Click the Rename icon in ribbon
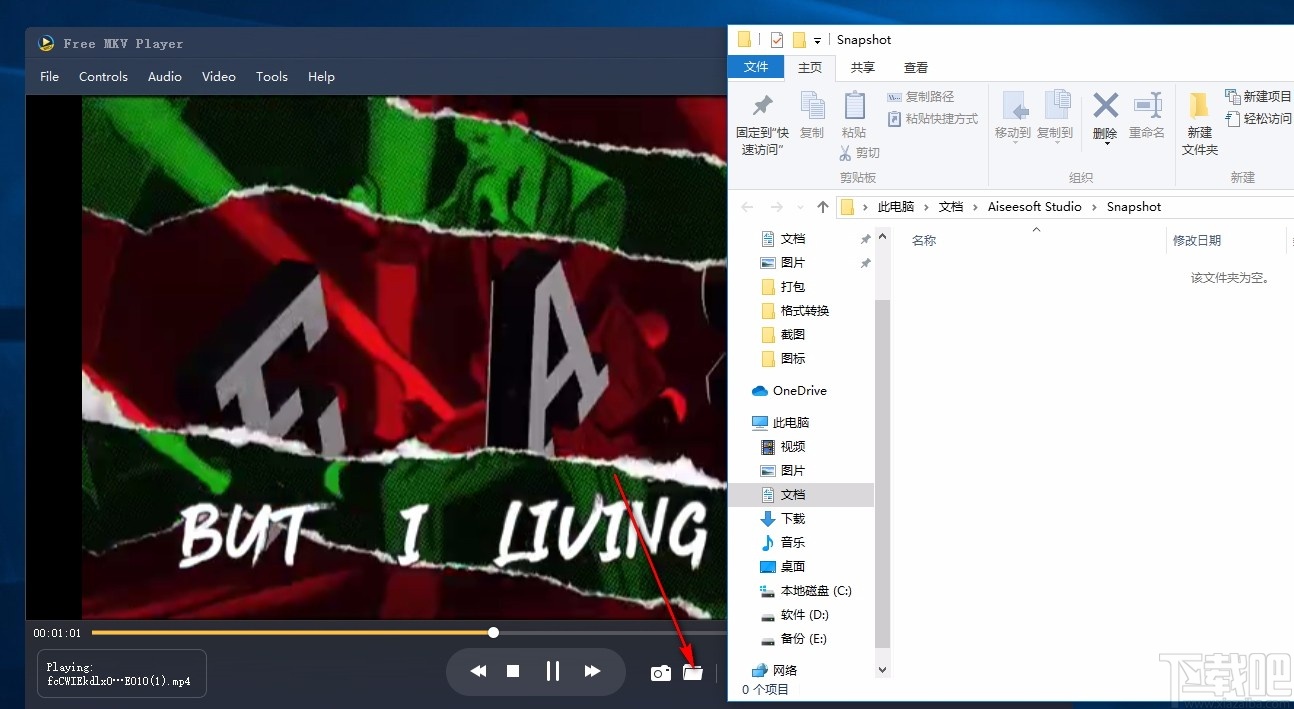Screen dimensions: 1294x709 coord(1147,115)
